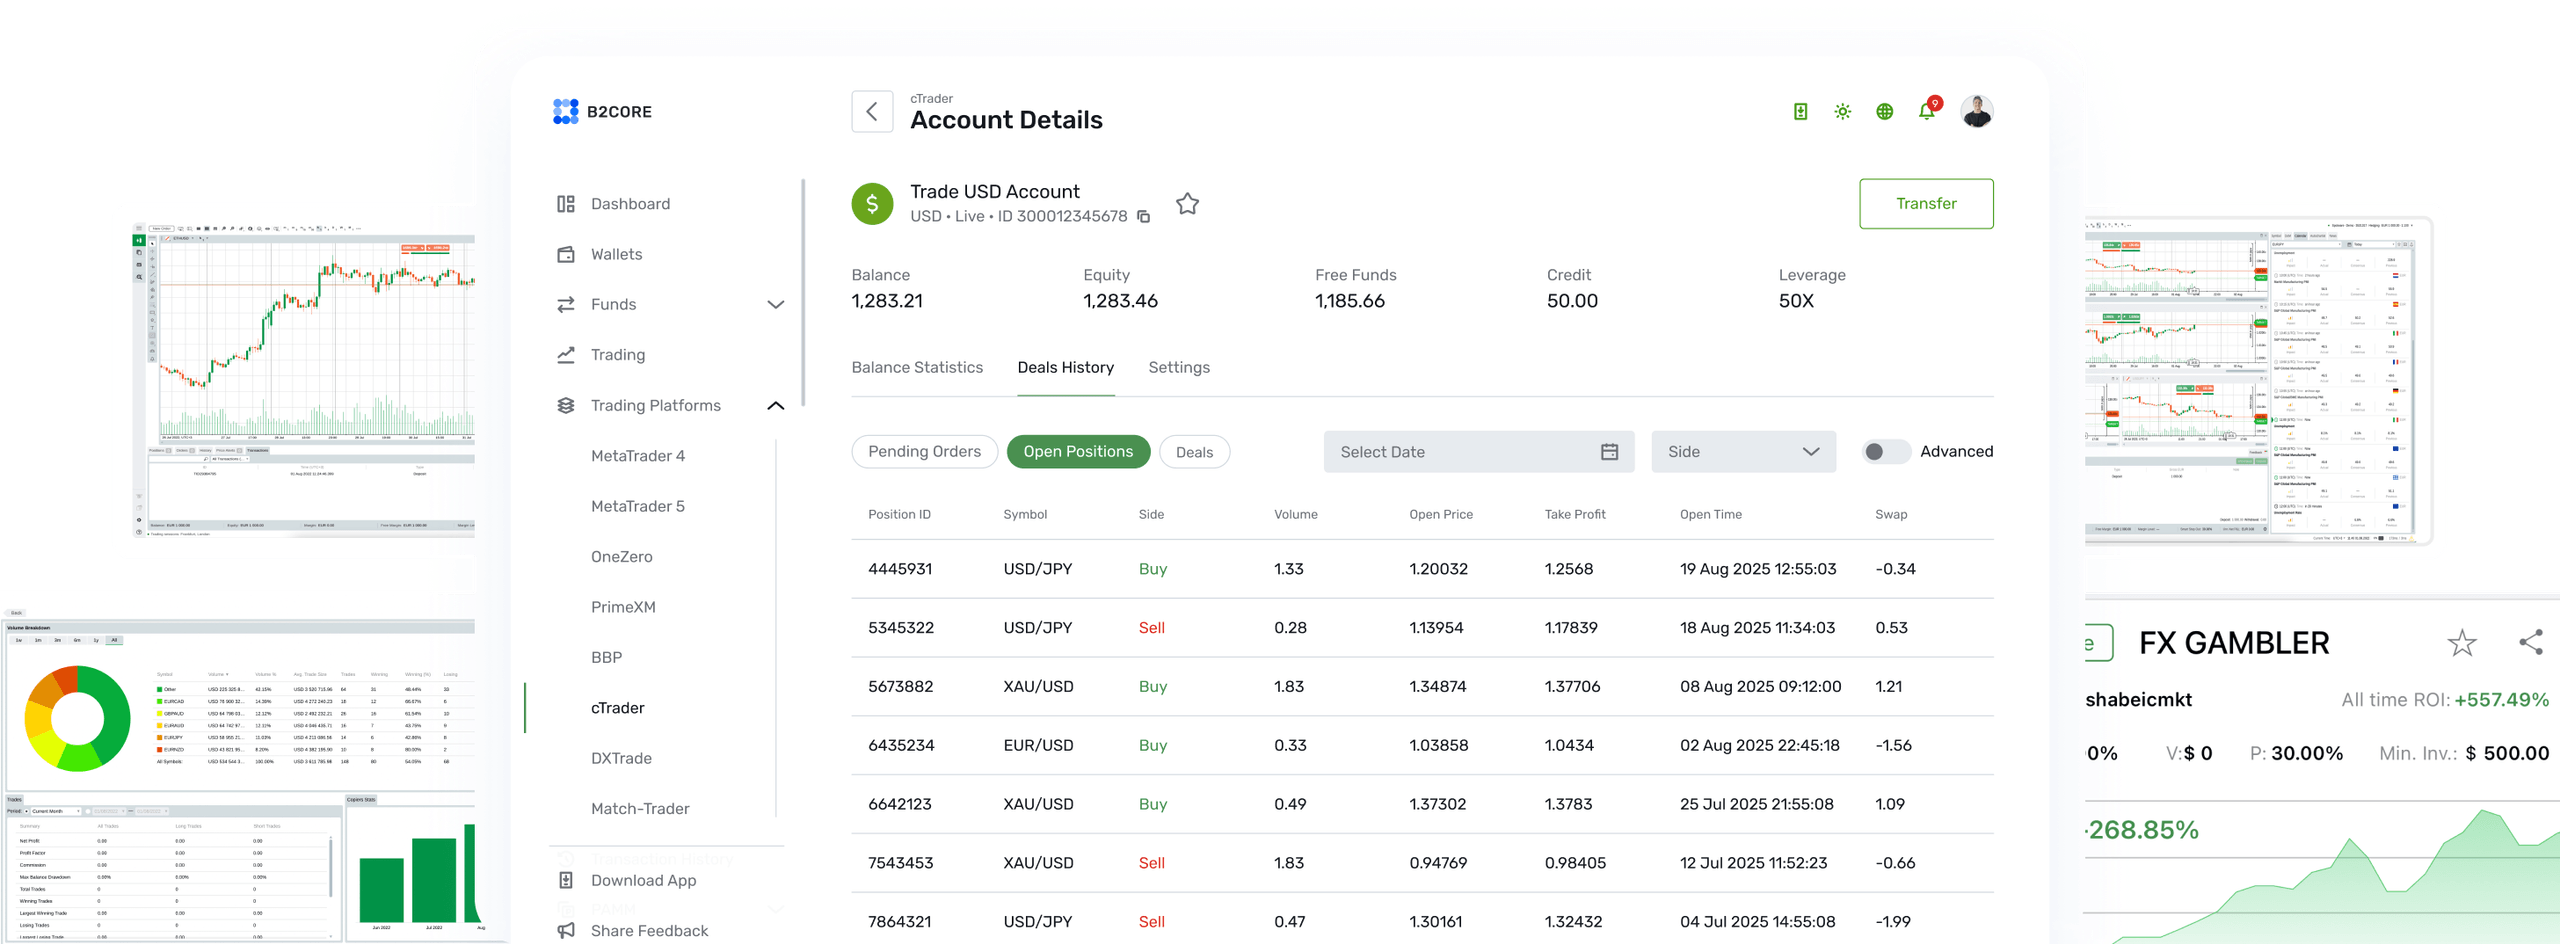This screenshot has height=944, width=2560.
Task: Open the download app icon in header
Action: click(1800, 112)
